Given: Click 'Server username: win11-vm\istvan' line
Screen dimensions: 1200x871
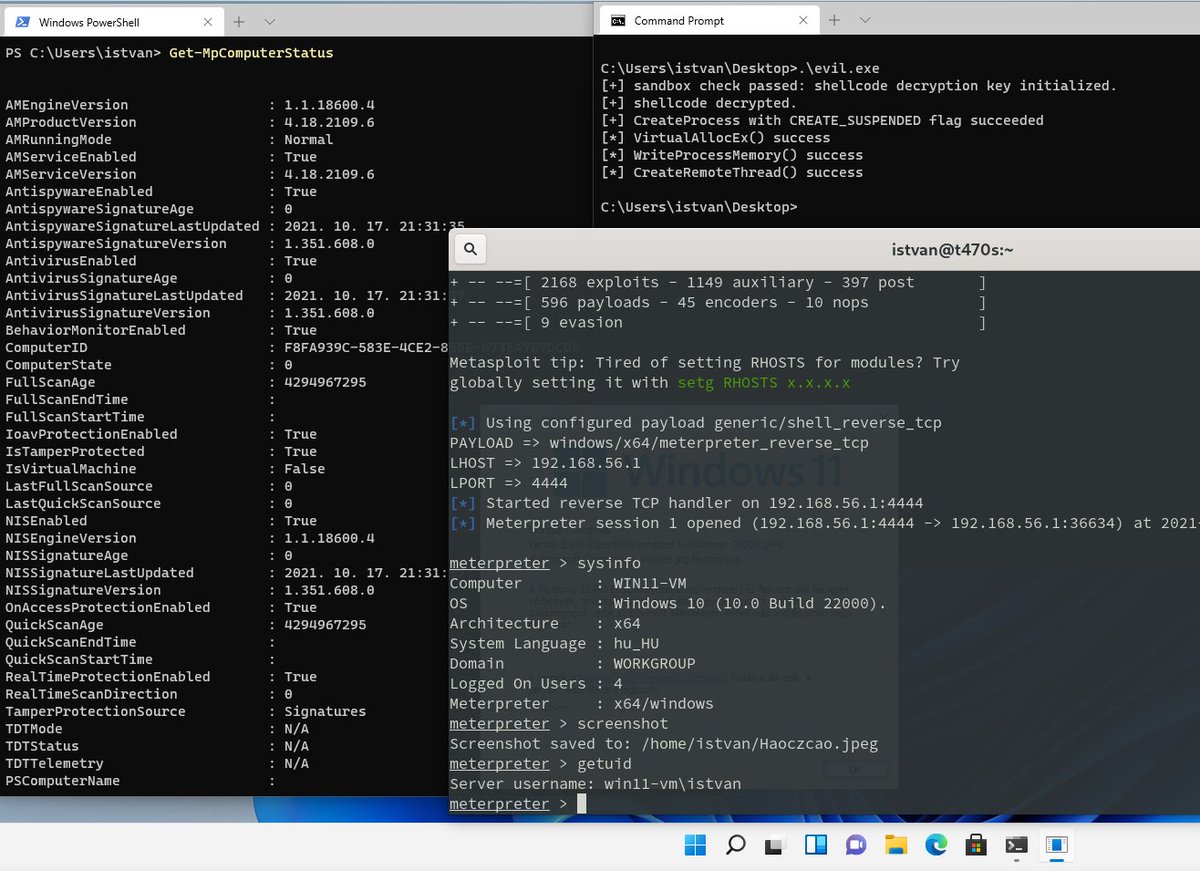Looking at the screenshot, I should 596,783.
